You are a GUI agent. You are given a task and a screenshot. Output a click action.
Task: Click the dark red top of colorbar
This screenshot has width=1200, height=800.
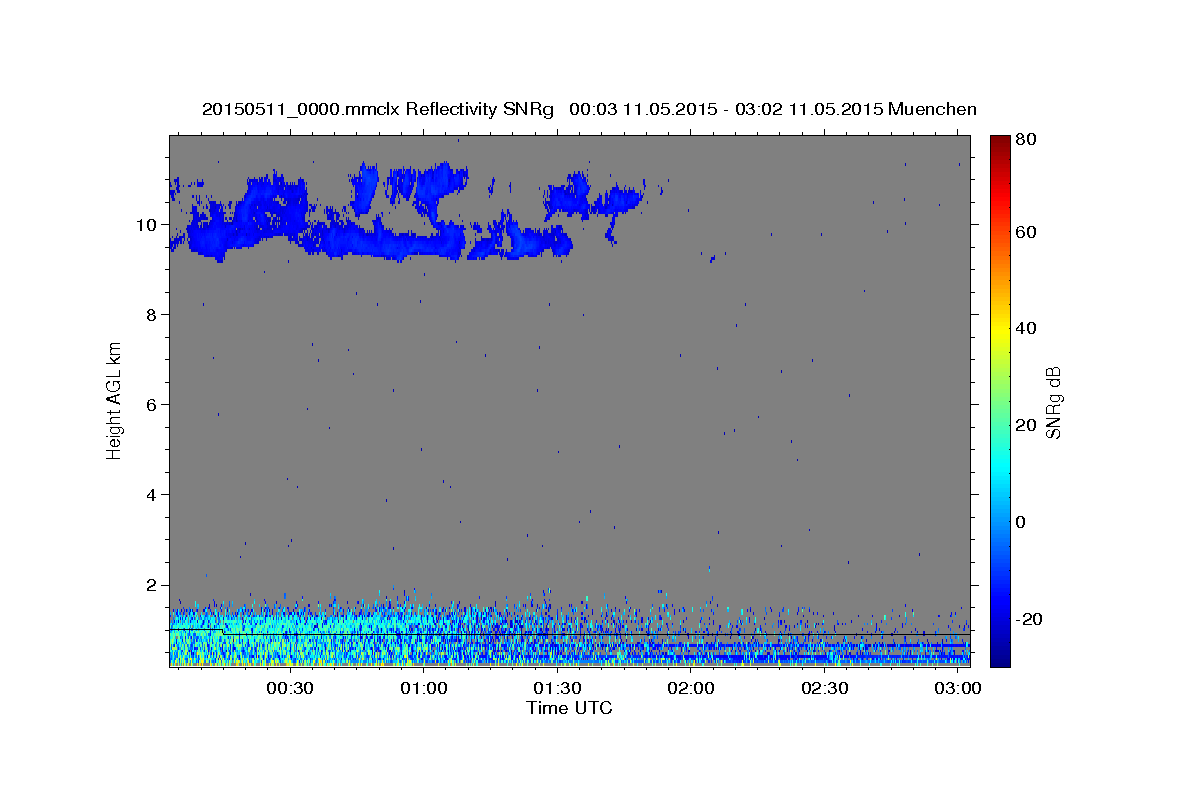pos(999,142)
